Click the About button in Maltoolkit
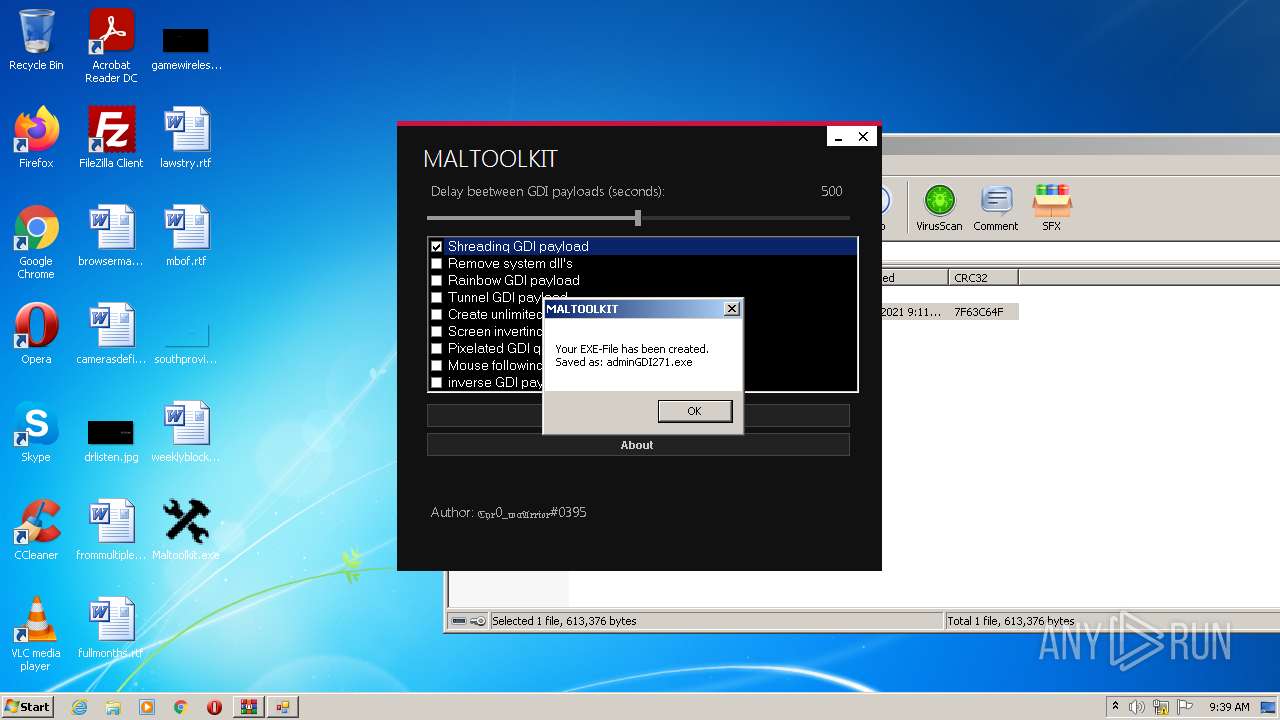 click(x=638, y=445)
